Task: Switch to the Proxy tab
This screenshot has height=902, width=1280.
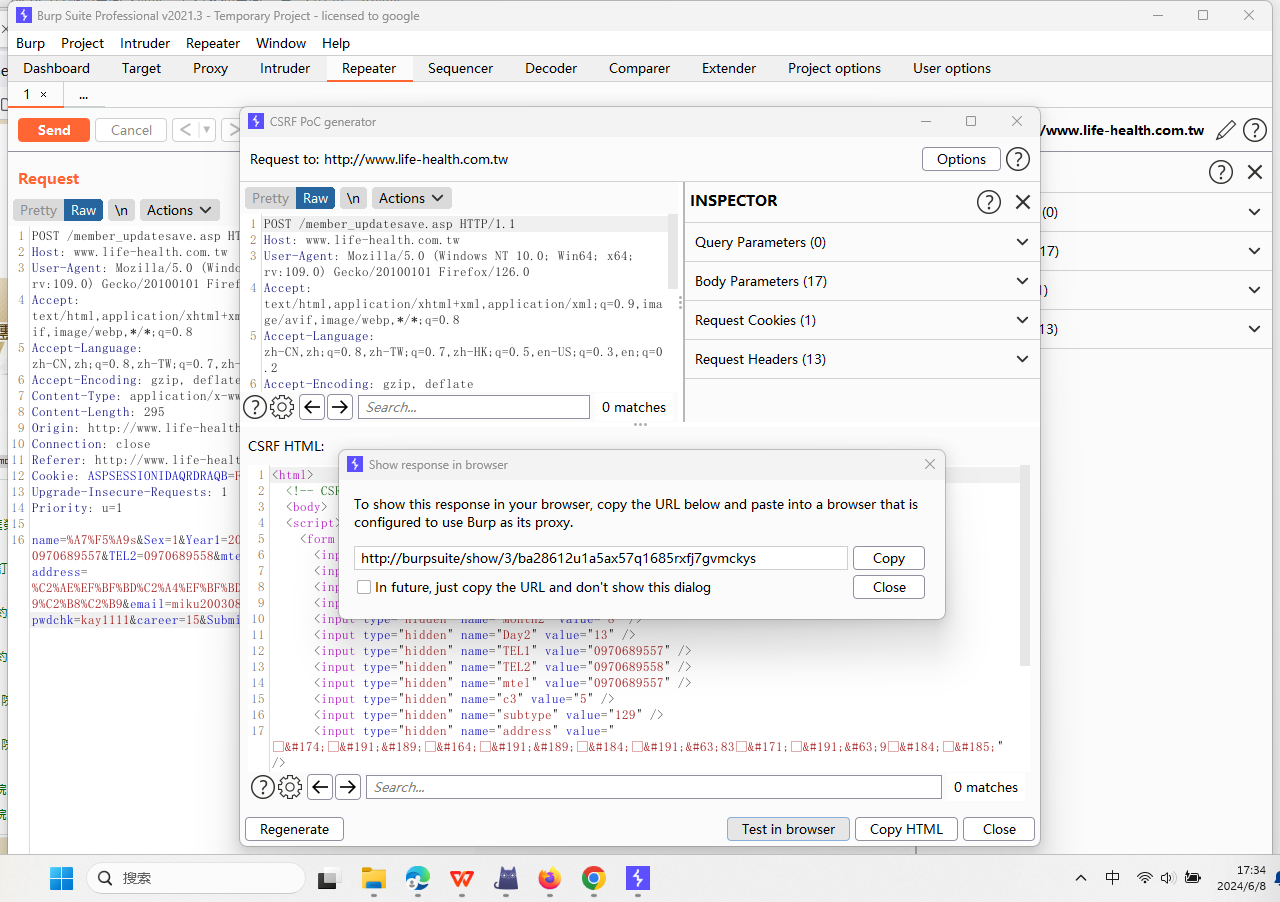Action: coord(210,68)
